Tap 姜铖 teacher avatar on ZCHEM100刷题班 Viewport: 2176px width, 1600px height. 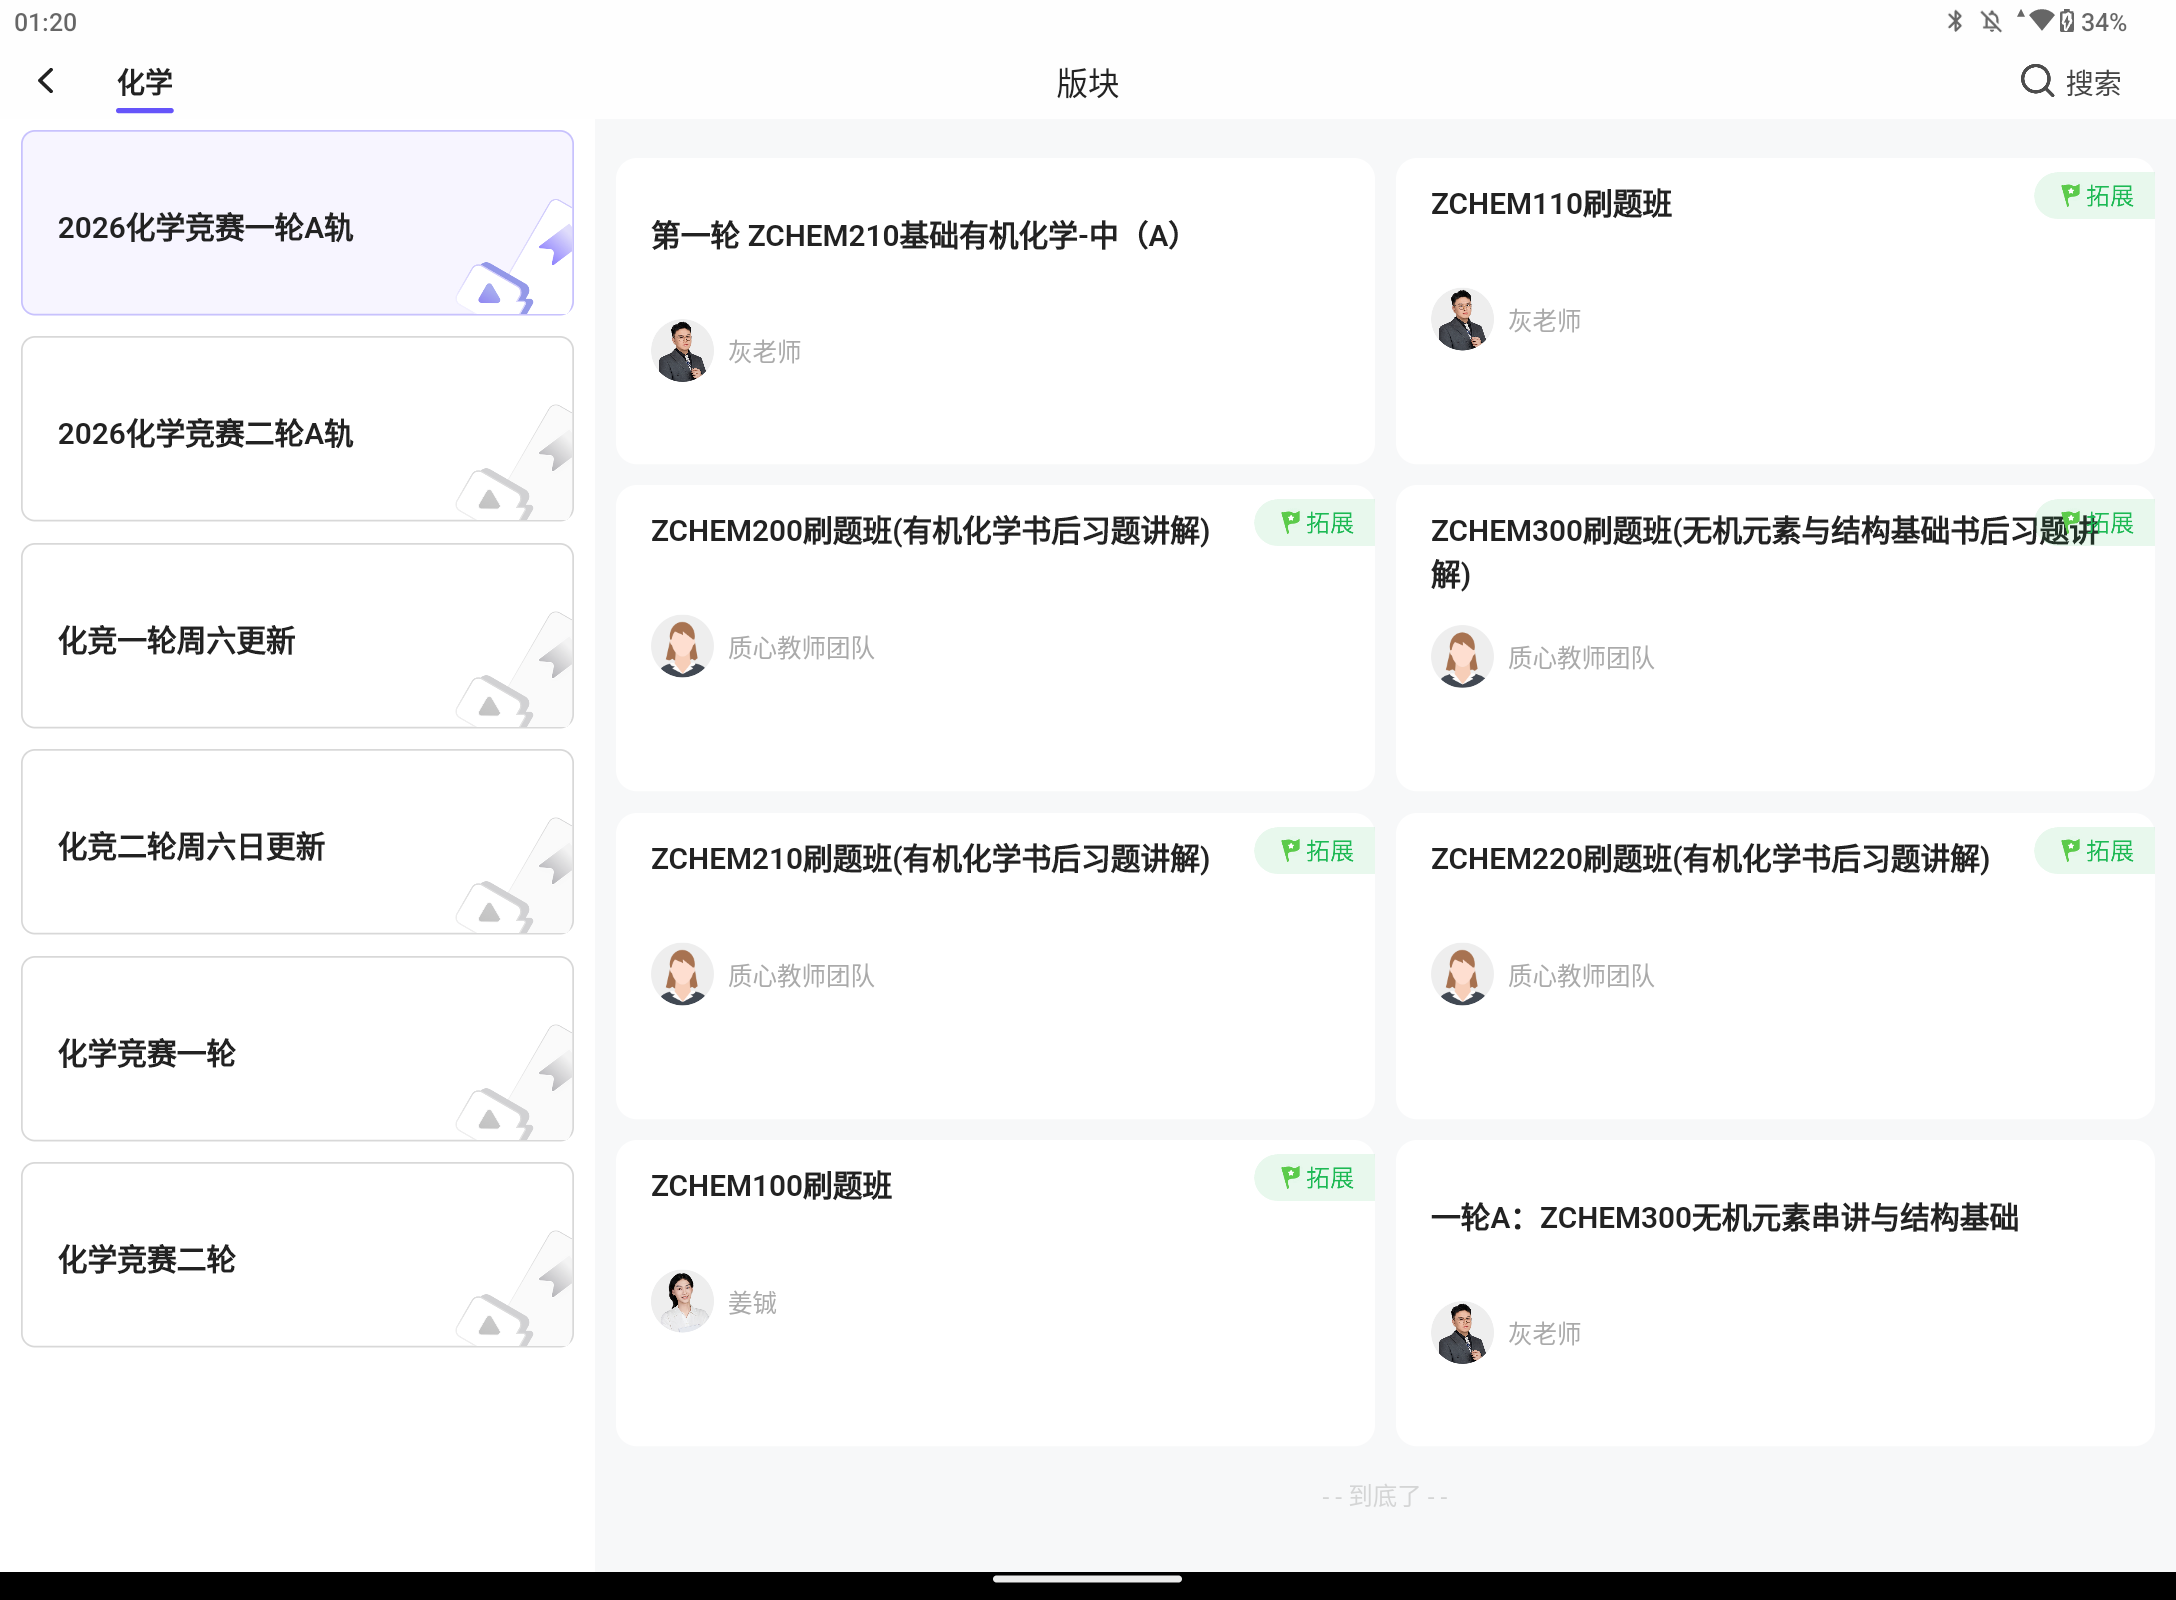[682, 1302]
